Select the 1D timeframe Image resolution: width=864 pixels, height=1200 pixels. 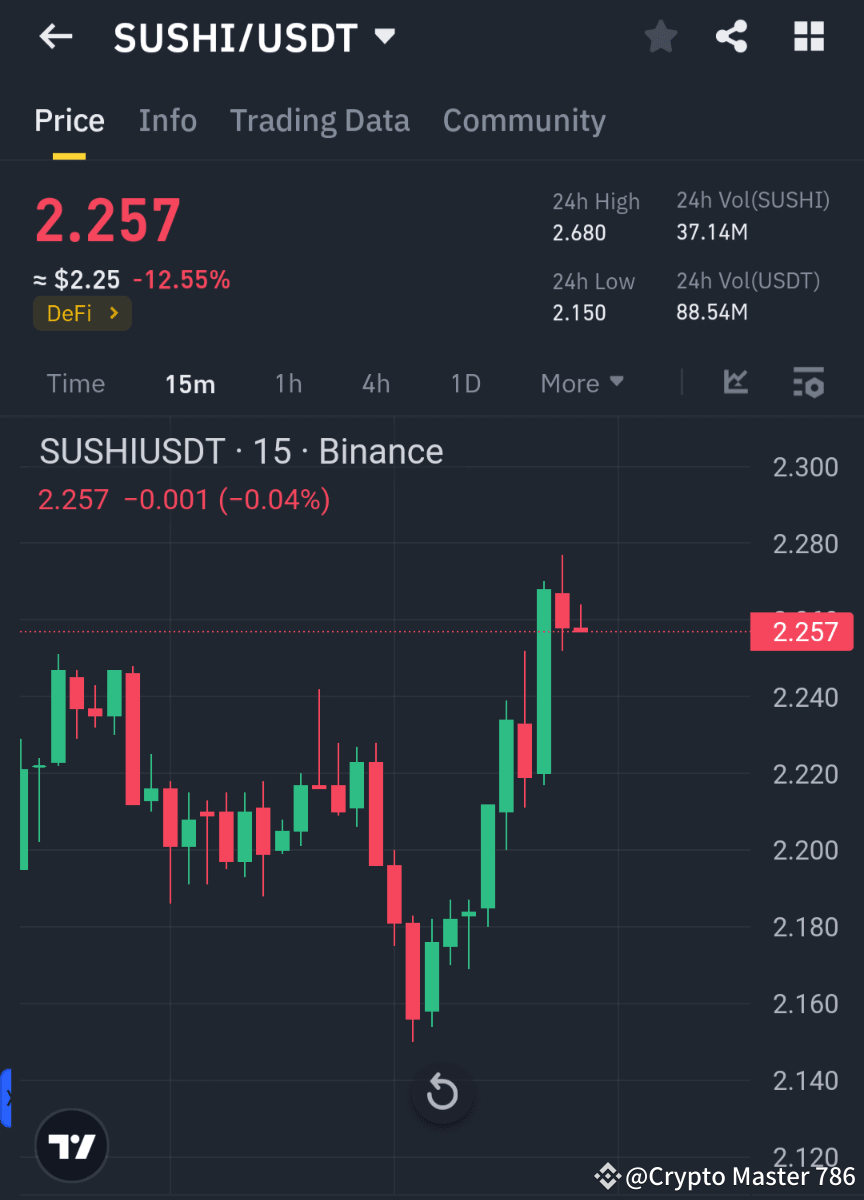coord(465,383)
